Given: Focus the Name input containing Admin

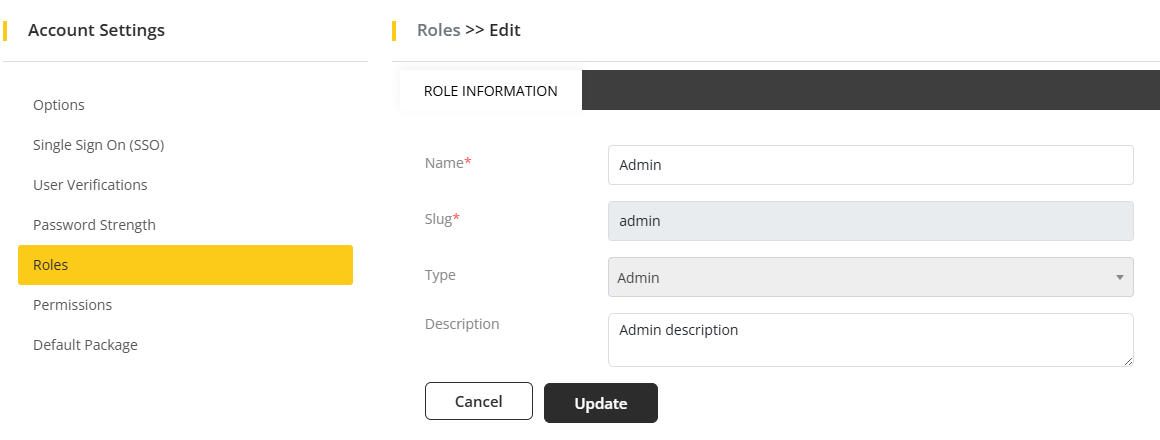Looking at the screenshot, I should click(870, 165).
